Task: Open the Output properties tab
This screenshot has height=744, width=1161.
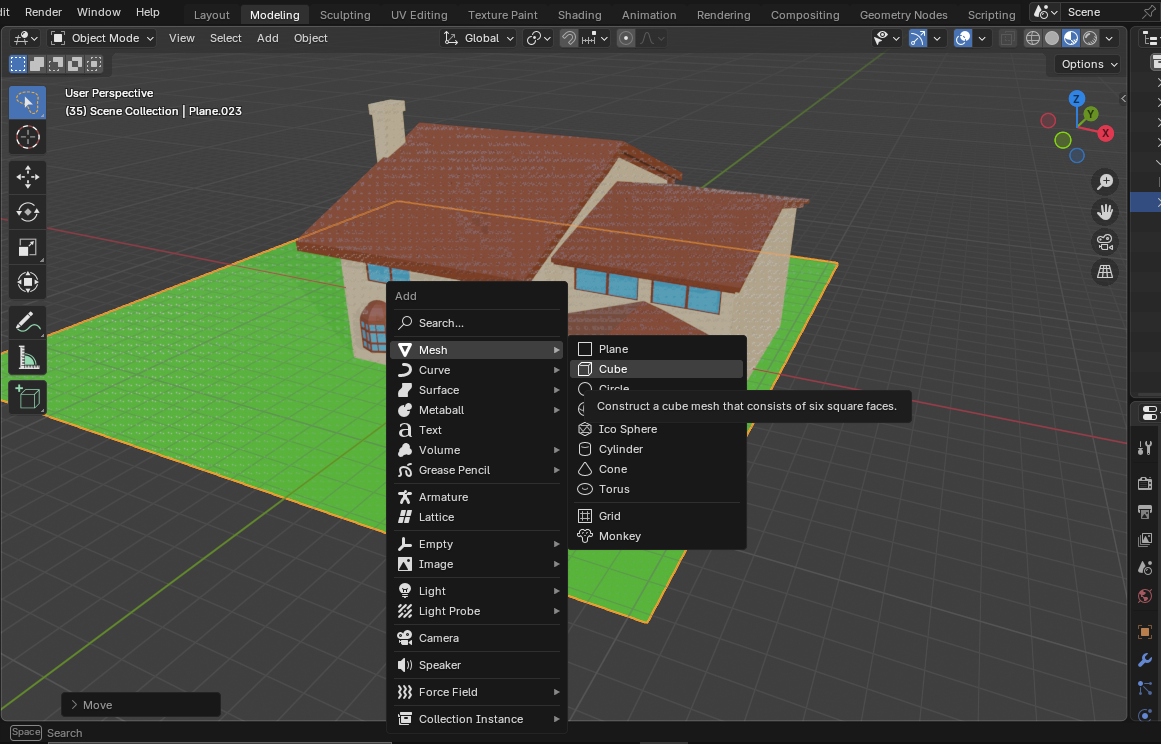Action: pyautogui.click(x=1145, y=512)
